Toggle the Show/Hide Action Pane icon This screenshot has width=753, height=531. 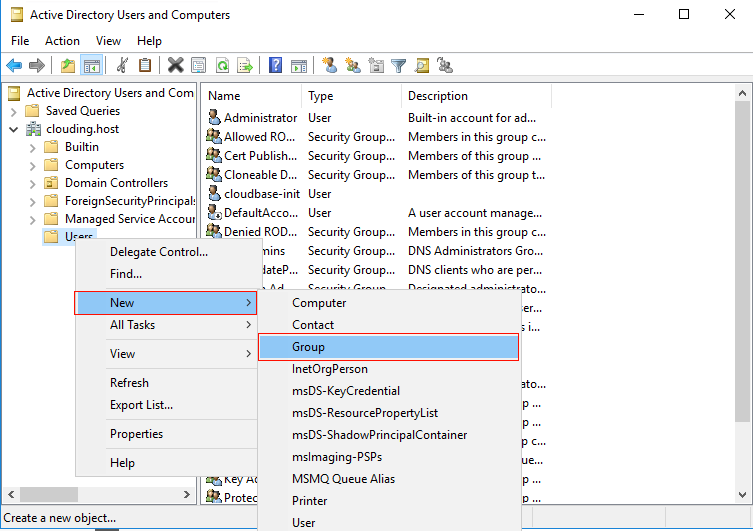tap(299, 65)
